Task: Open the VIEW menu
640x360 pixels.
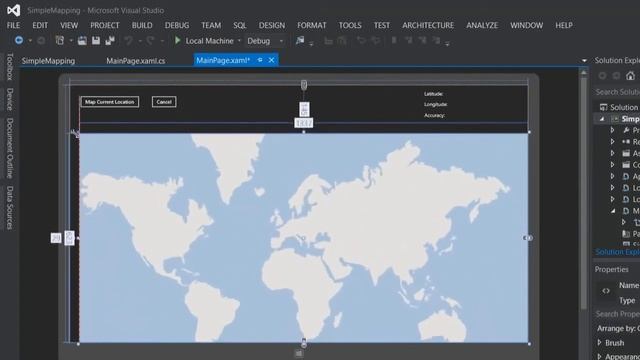Action: [x=69, y=25]
